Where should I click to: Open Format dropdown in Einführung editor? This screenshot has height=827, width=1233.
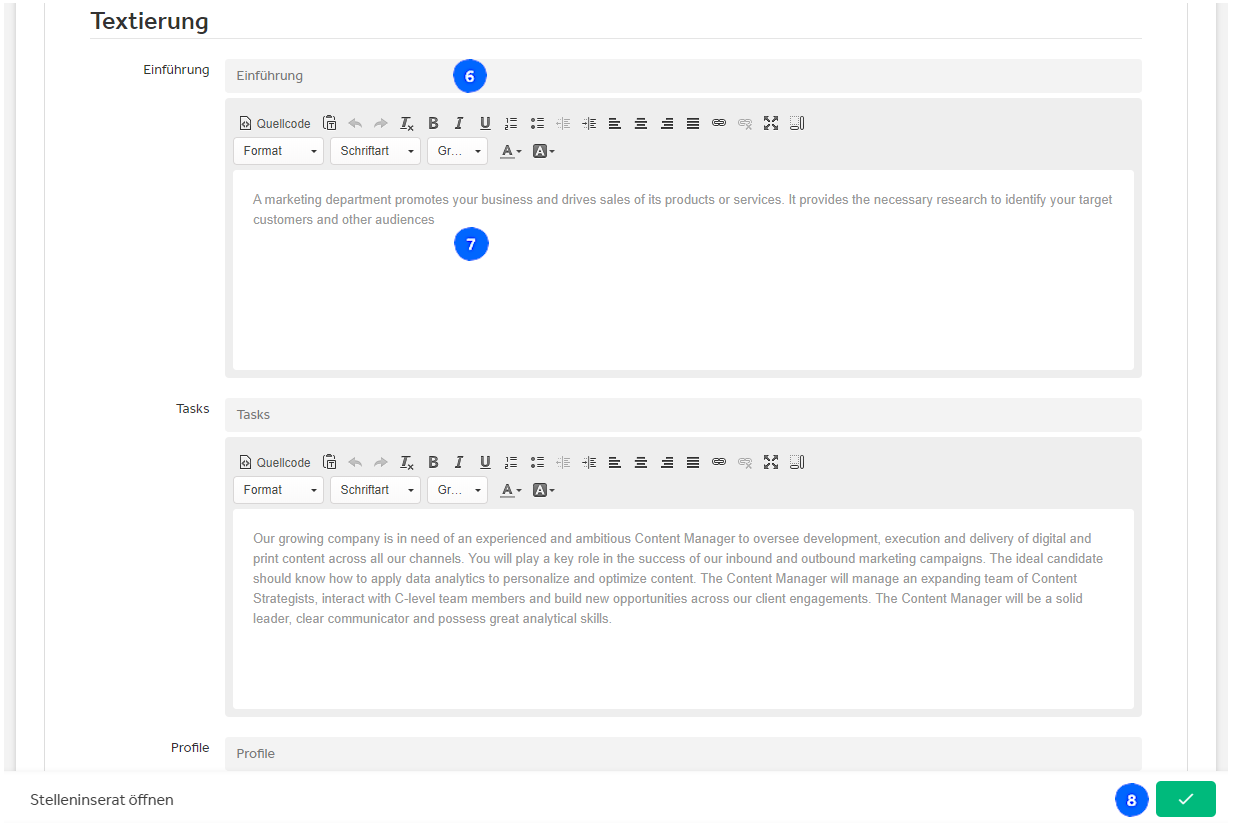[279, 151]
